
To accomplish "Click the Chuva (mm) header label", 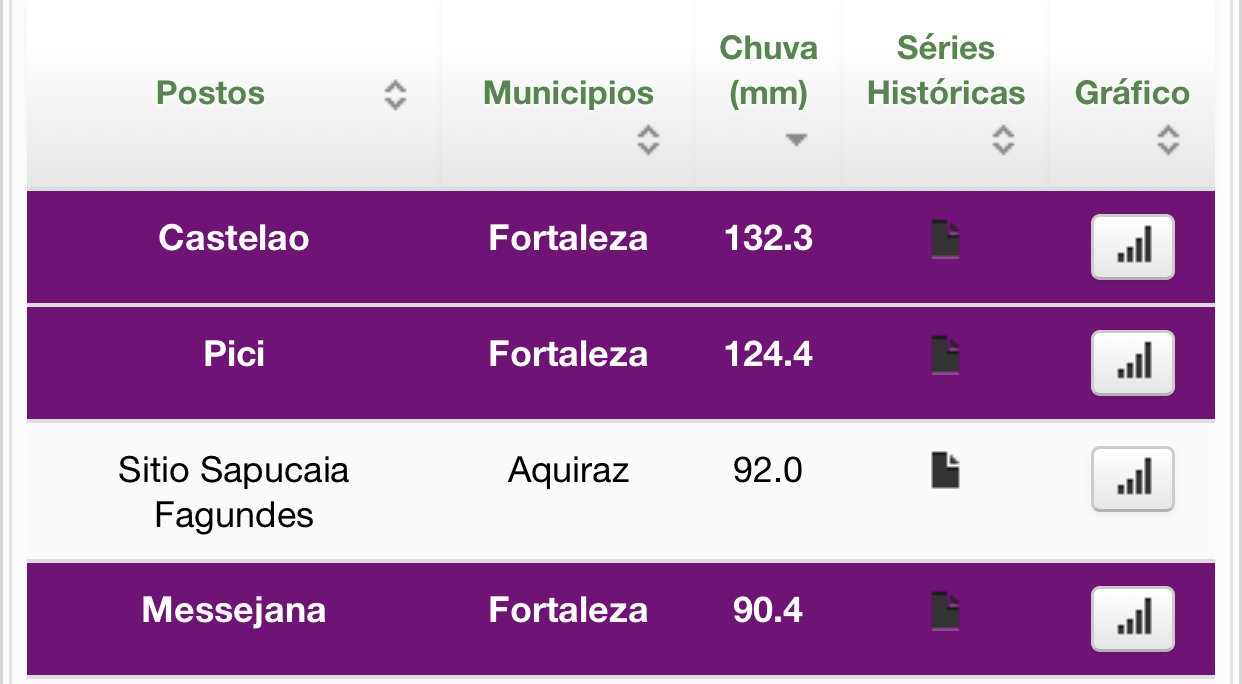I will (768, 71).
